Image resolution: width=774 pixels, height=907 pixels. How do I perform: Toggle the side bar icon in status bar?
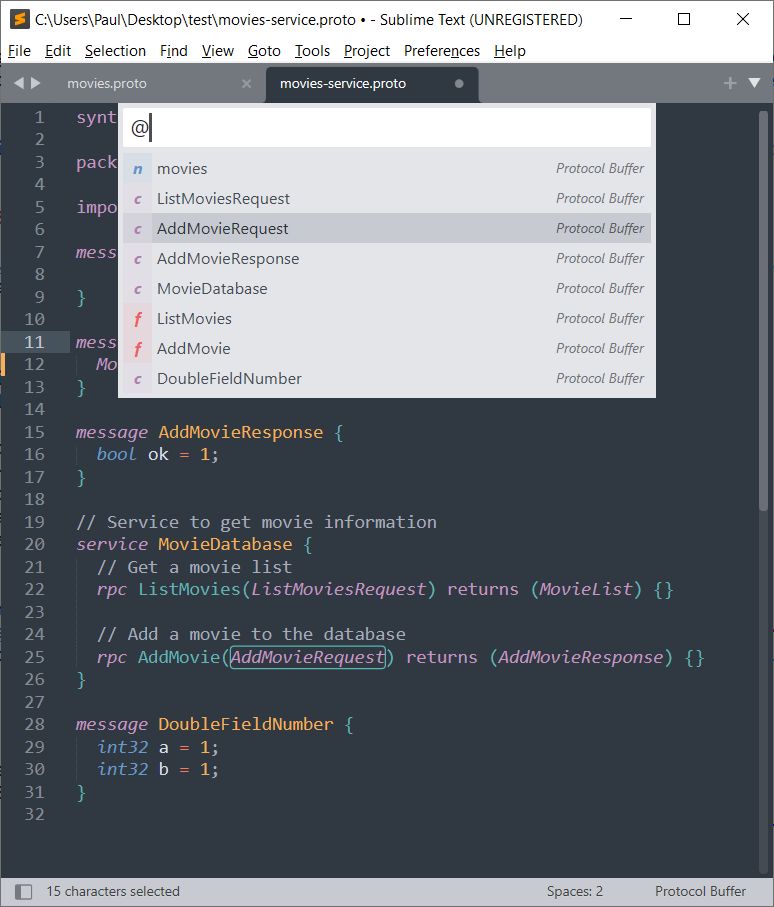[23, 891]
